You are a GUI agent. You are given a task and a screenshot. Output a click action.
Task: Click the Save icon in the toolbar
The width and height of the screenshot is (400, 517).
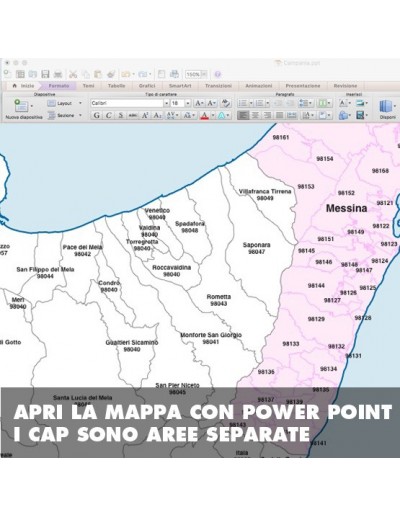pyautogui.click(x=45, y=74)
